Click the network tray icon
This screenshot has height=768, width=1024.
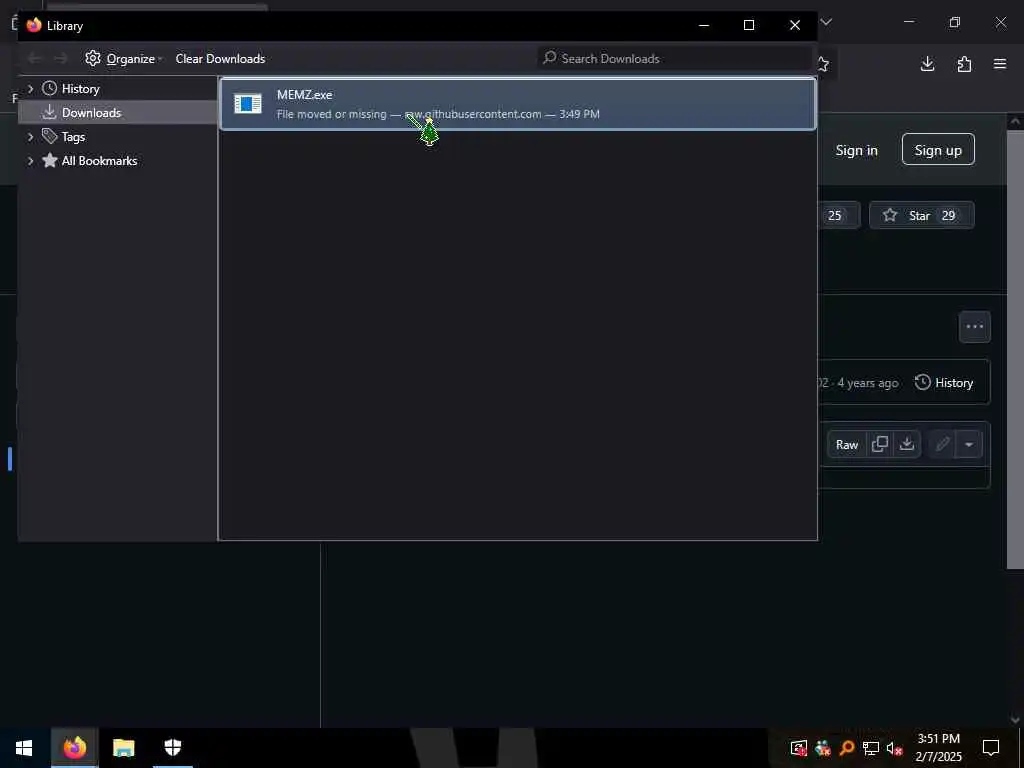click(871, 748)
